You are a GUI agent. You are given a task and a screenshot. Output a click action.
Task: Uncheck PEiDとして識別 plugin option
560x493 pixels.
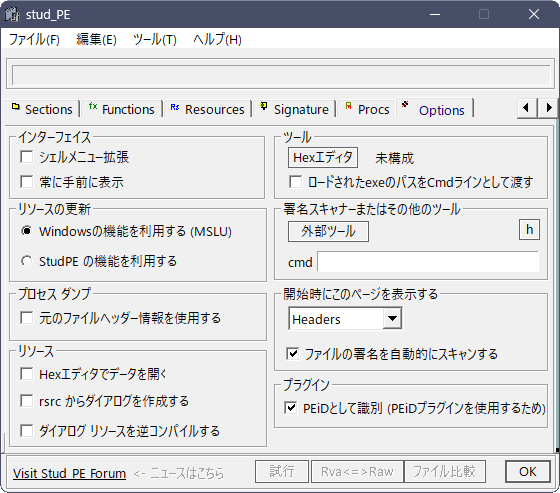pos(291,408)
